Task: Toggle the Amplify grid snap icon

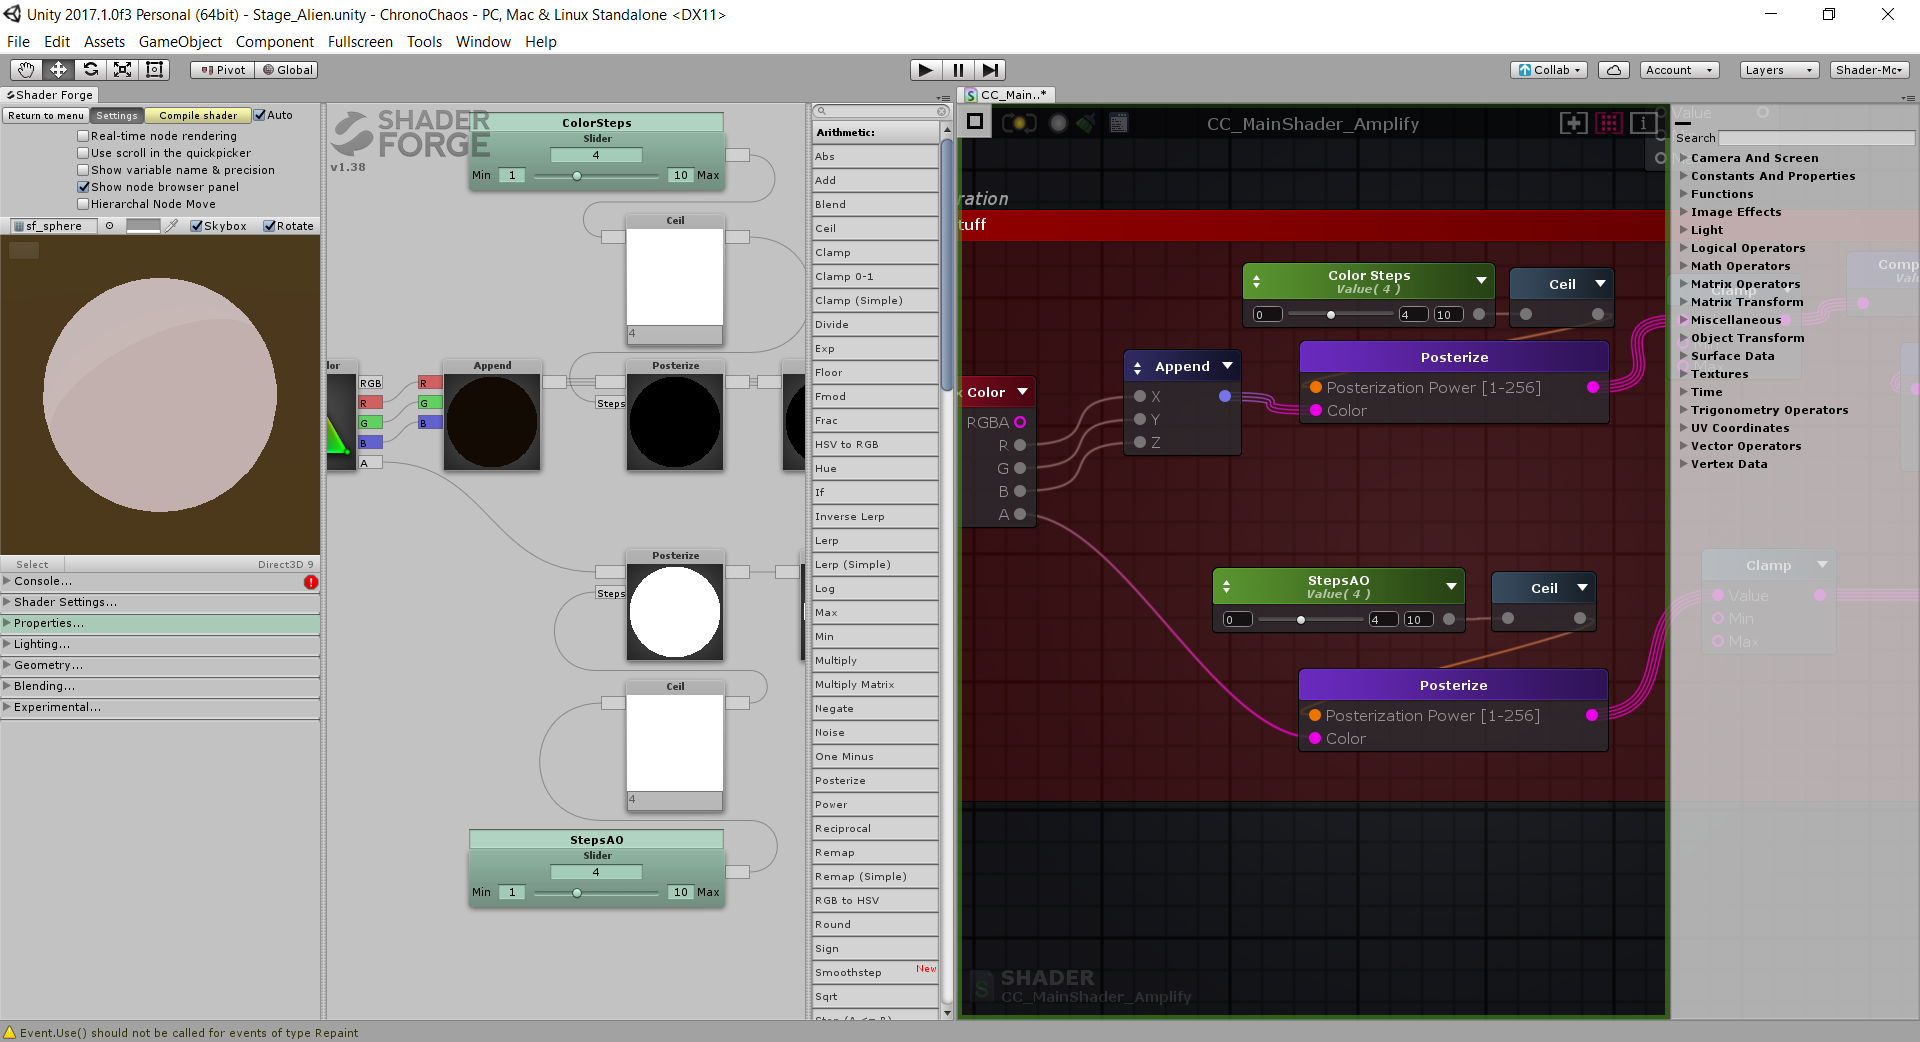Action: tap(1609, 123)
